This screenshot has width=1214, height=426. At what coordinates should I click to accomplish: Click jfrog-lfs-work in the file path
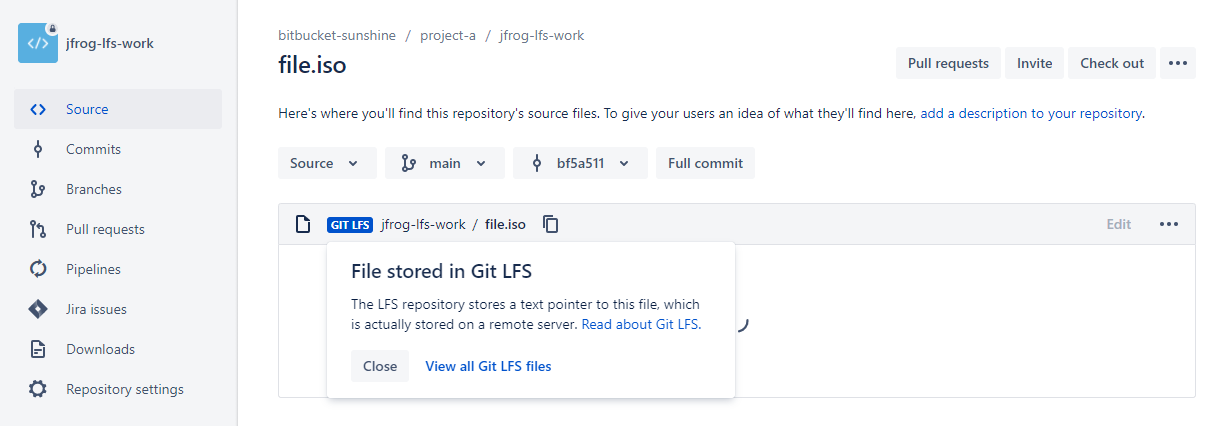click(x=423, y=224)
